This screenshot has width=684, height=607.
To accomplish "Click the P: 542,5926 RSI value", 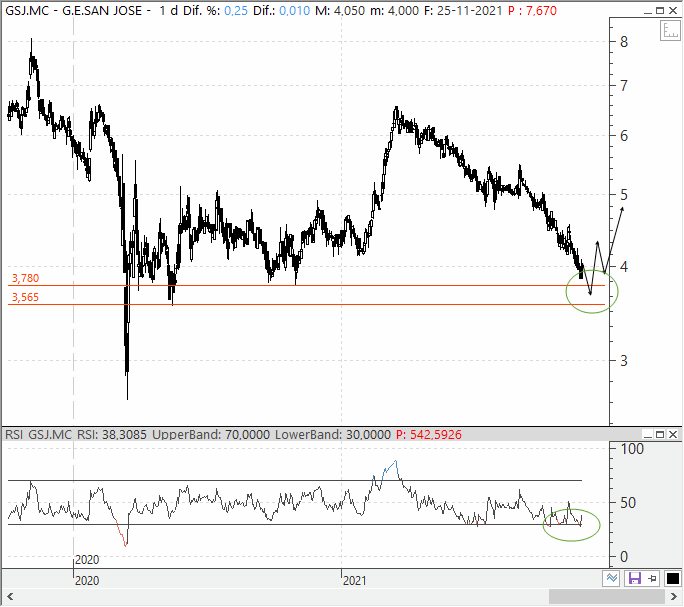I will 429,435.
